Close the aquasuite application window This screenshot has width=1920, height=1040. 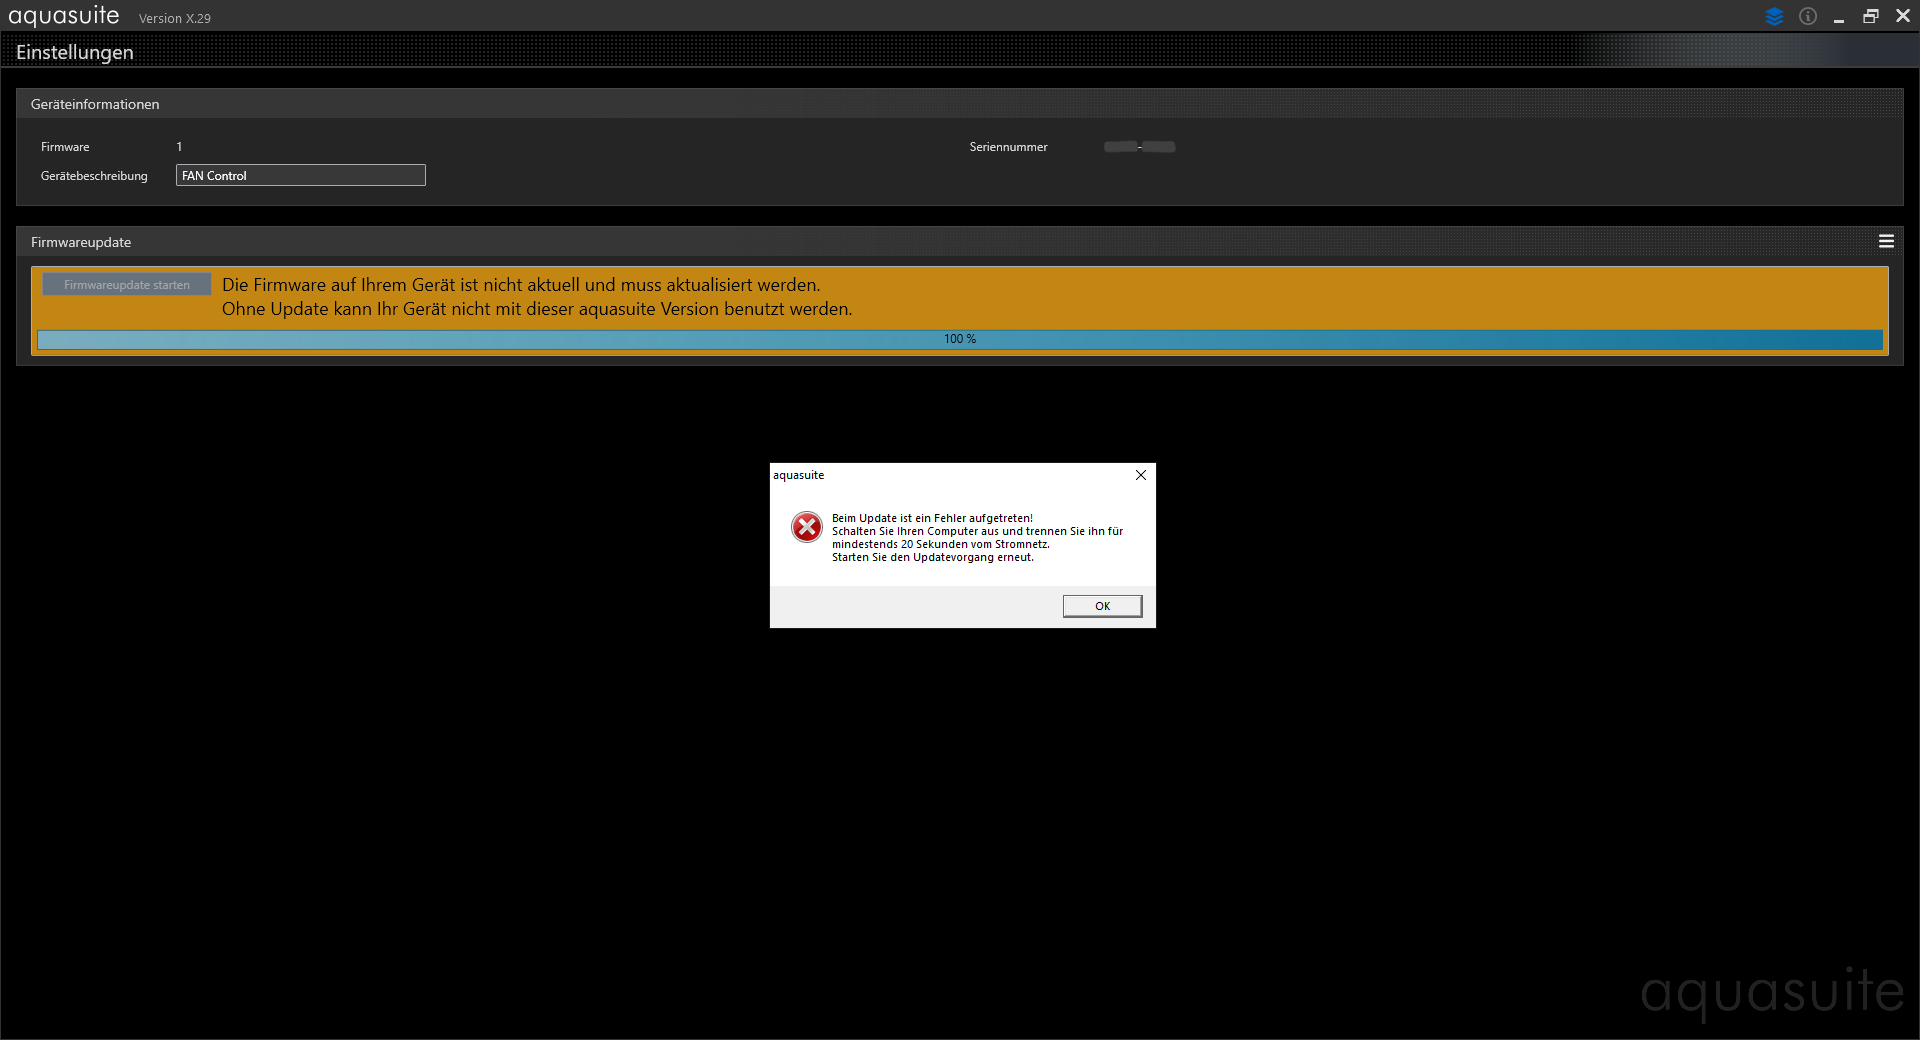[1903, 16]
